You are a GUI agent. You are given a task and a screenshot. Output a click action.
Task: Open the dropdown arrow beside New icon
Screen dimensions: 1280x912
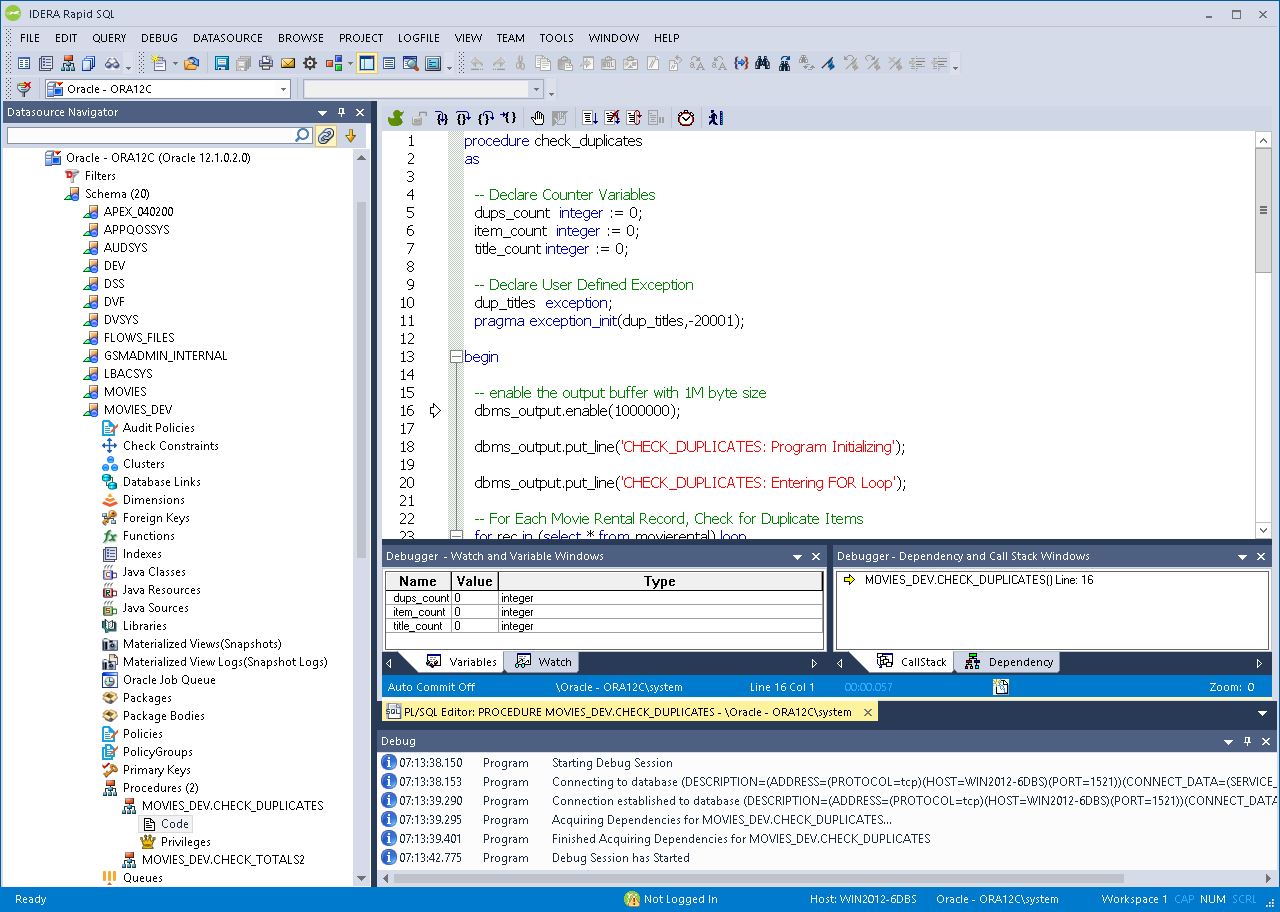pyautogui.click(x=175, y=63)
